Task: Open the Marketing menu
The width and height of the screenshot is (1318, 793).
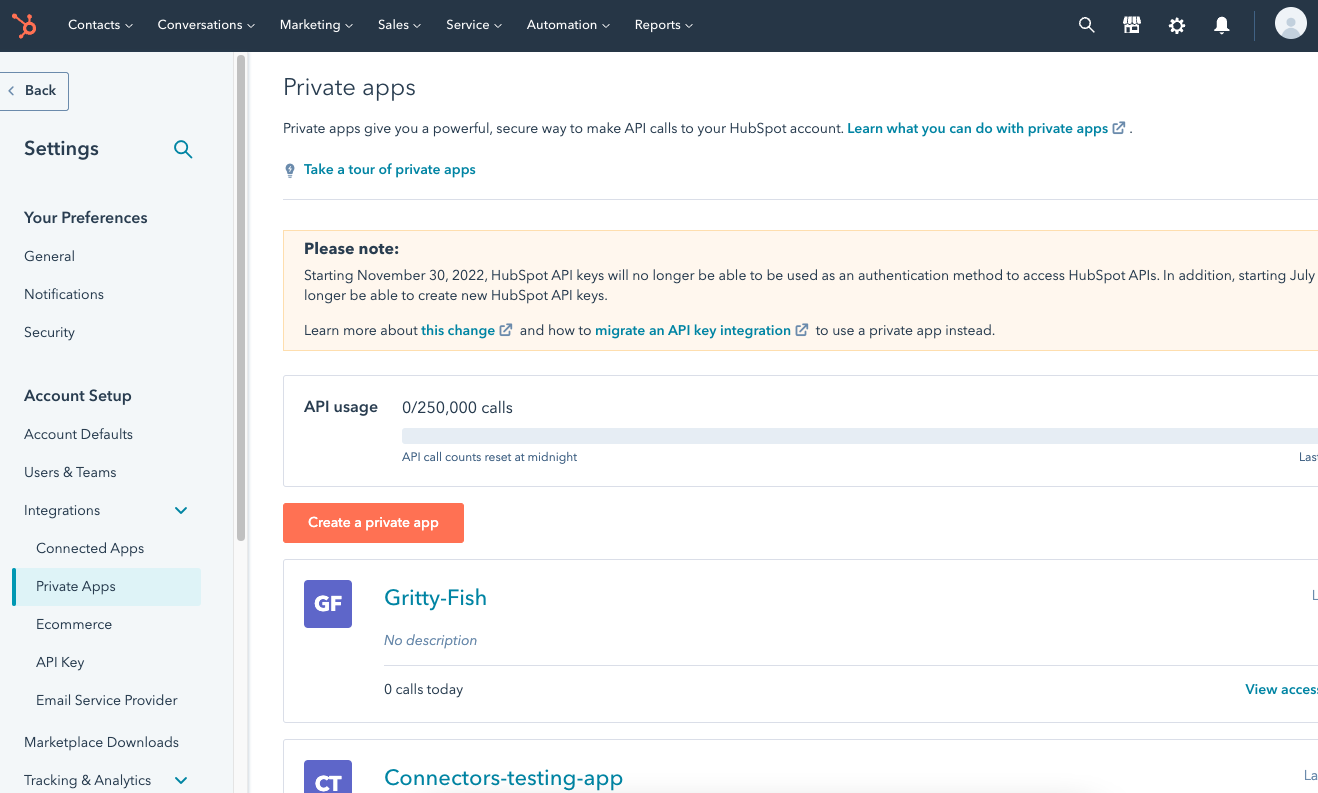Action: point(316,25)
